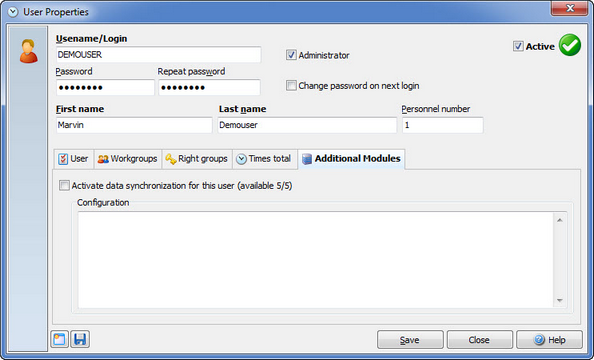Click the Save button
This screenshot has height=360, width=594.
coord(410,340)
